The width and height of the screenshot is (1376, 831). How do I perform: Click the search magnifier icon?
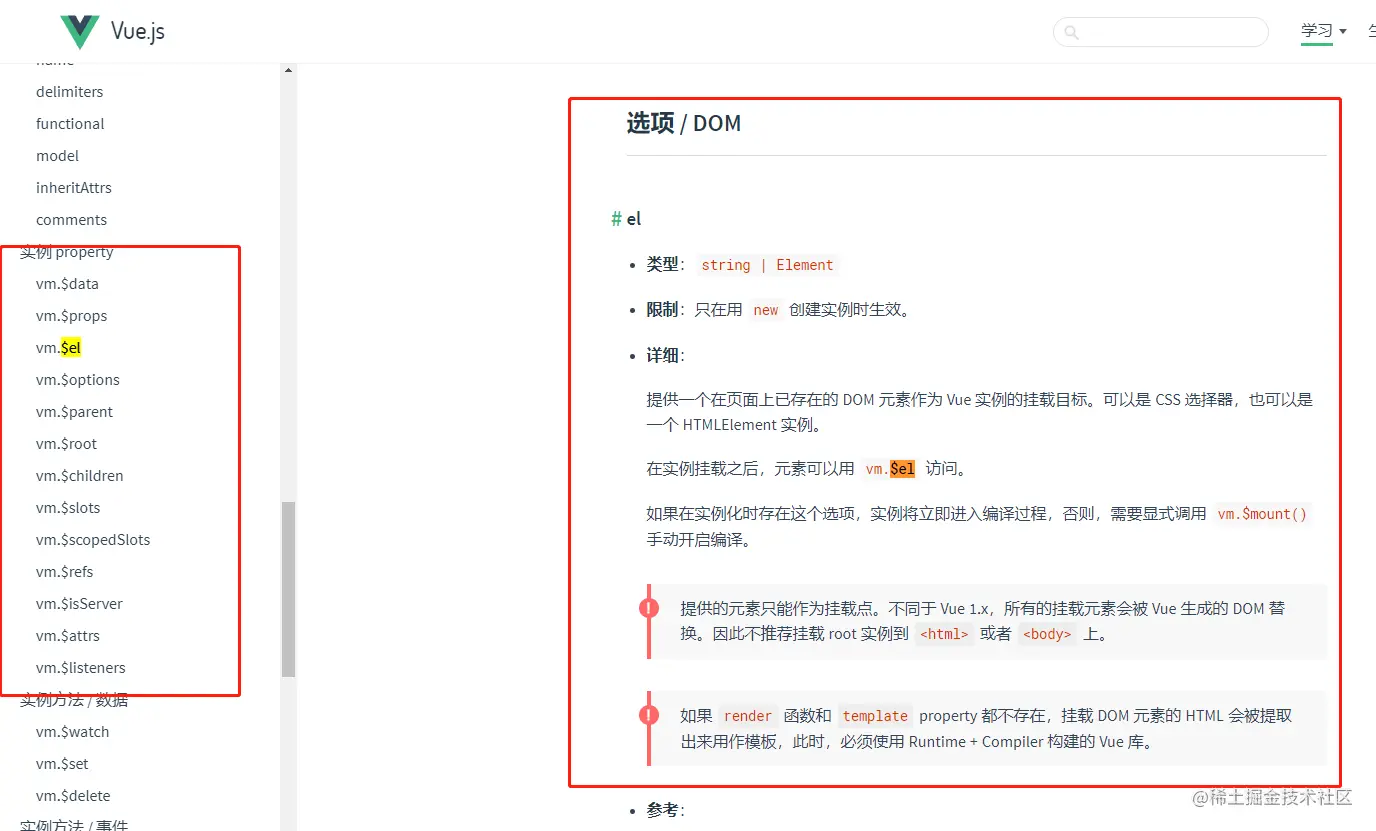coord(1071,32)
